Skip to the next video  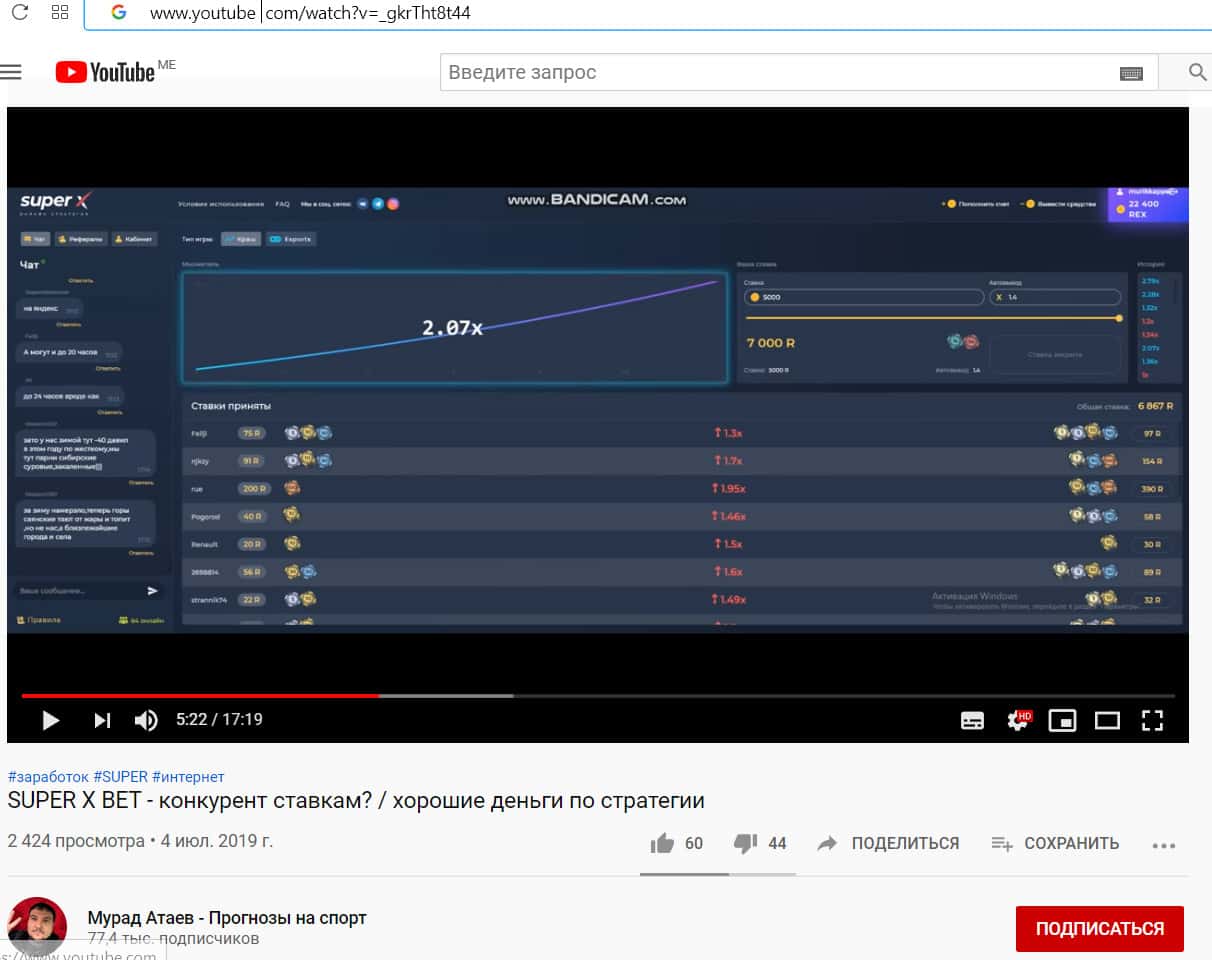102,720
